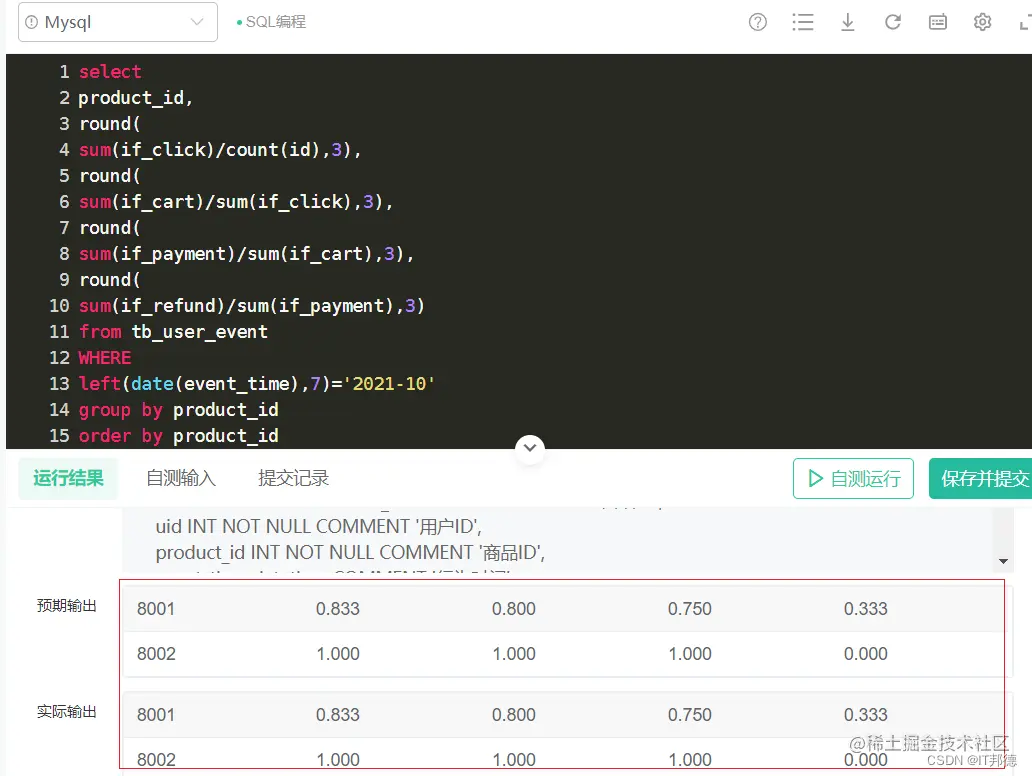The height and width of the screenshot is (776, 1032).
Task: Click code line 11 'from tb_user_event'
Action: (x=173, y=332)
